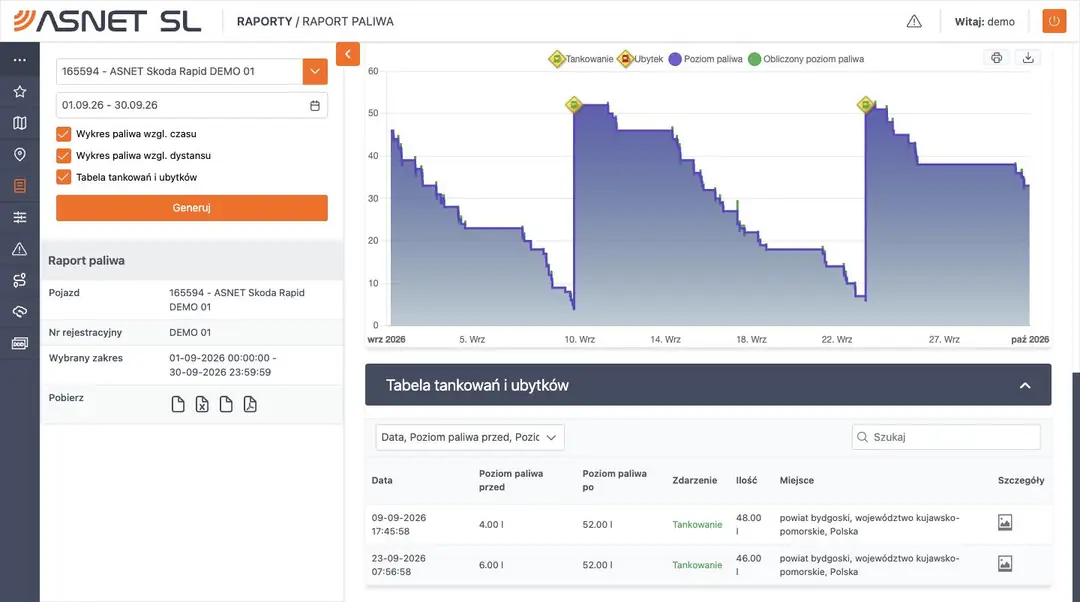
Task: Click the warning triangle in top header
Action: (914, 21)
